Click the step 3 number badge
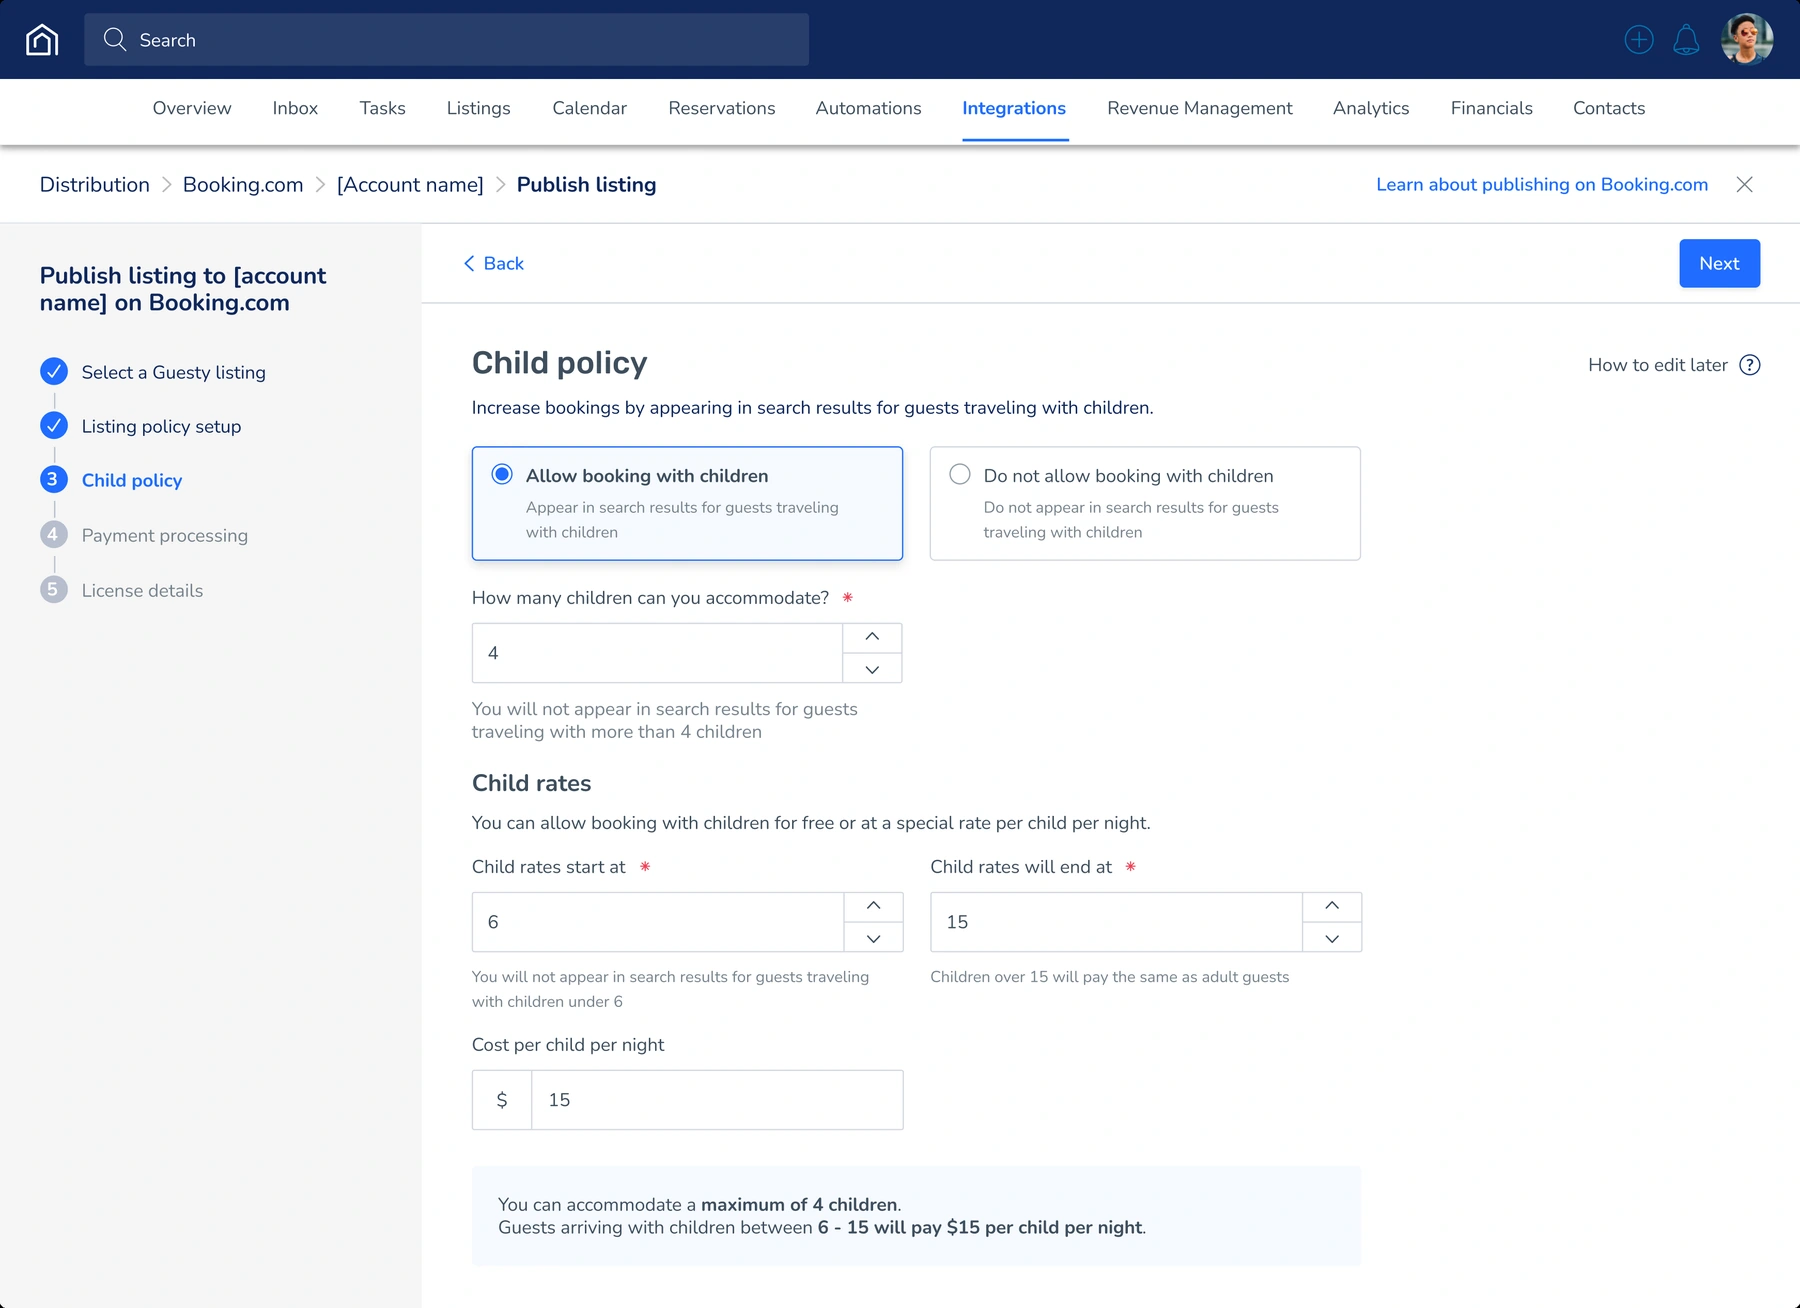 54,480
